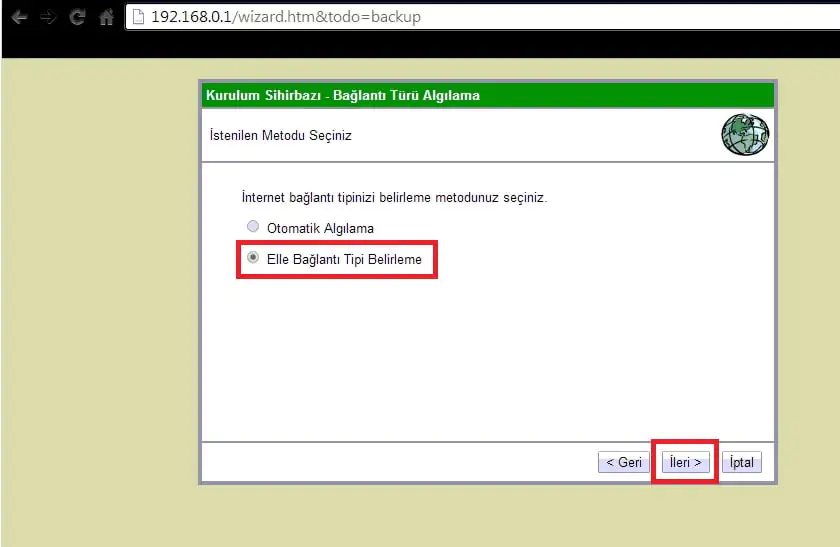Click the page icon in the address bar
This screenshot has width=840, height=547.
point(138,17)
